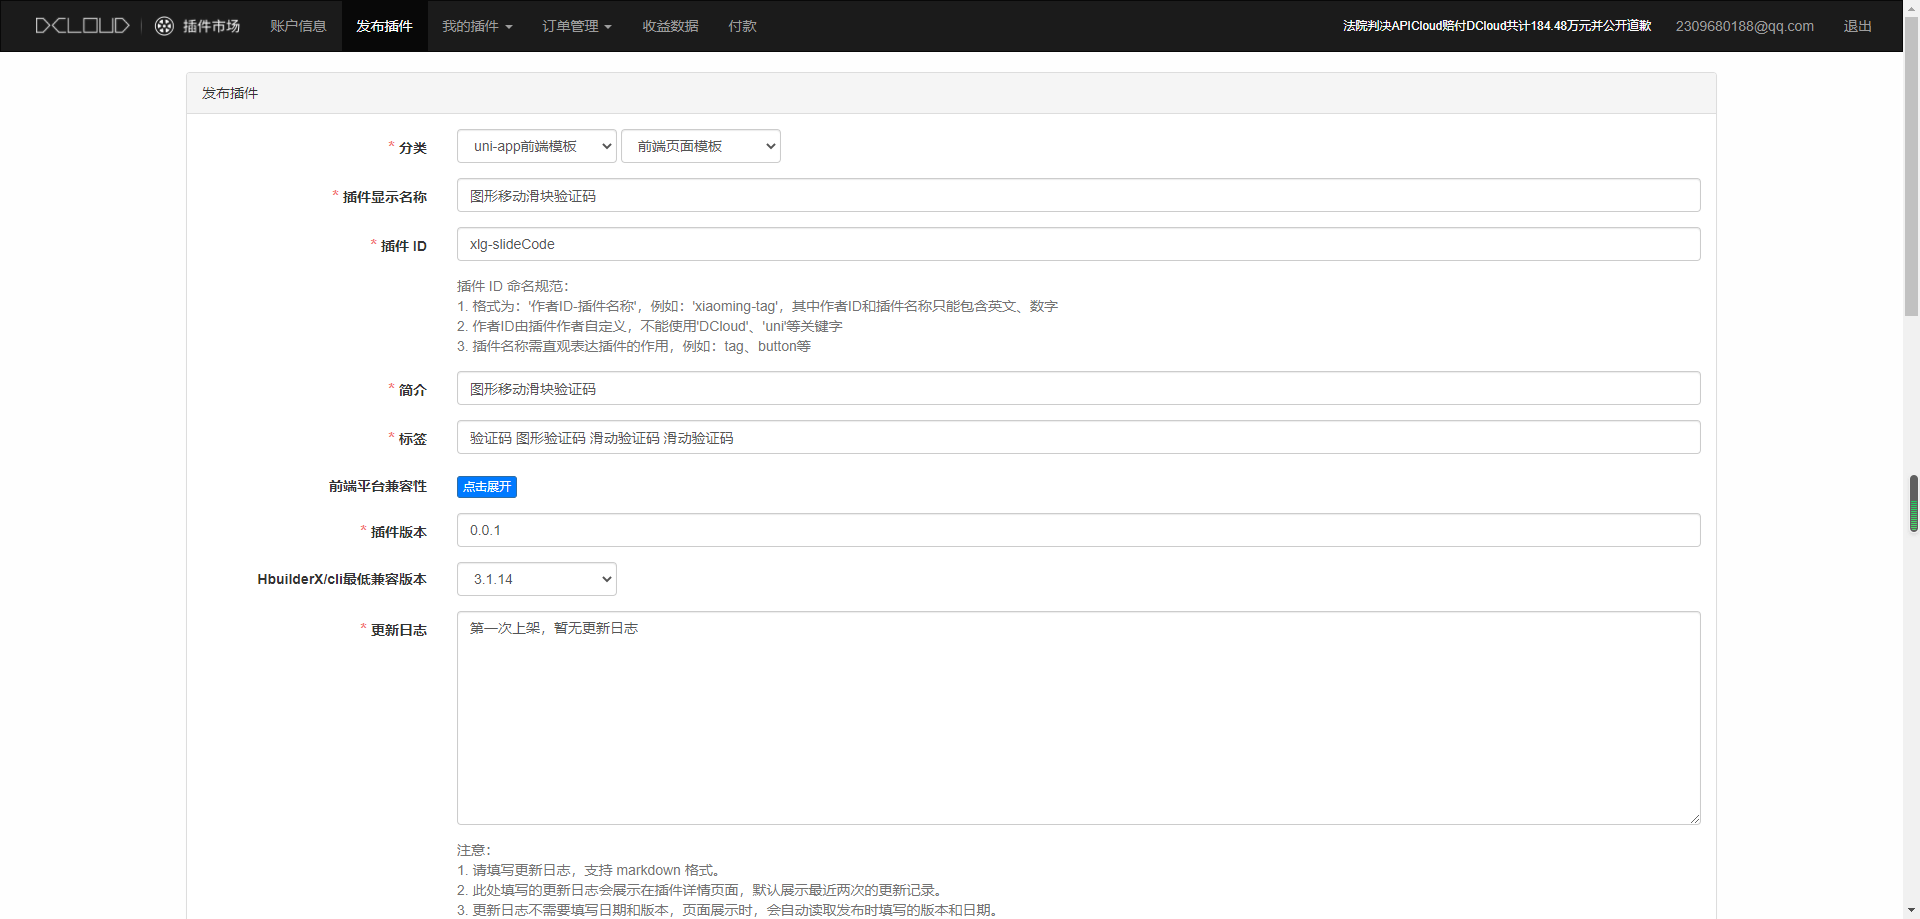The height and width of the screenshot is (919, 1920).
Task: Click the 插件 ID input field
Action: coord(1078,244)
